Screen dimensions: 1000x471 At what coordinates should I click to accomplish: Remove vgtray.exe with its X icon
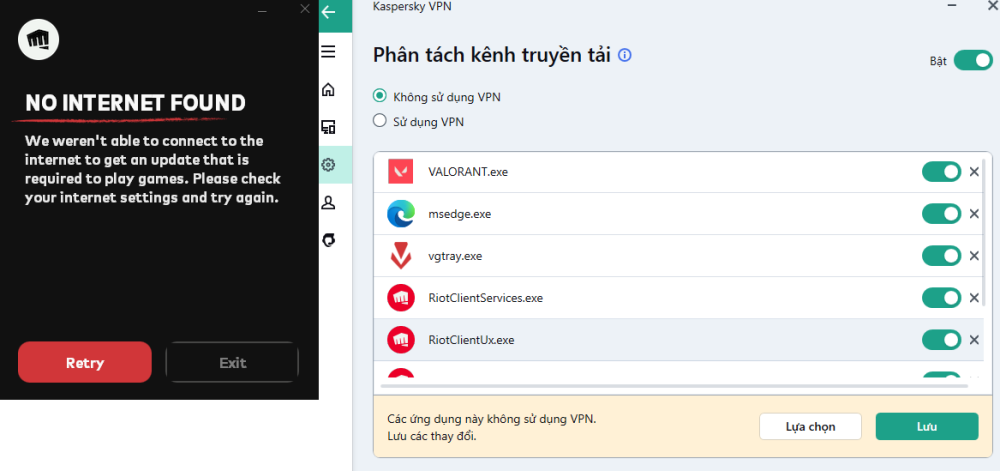click(x=974, y=256)
